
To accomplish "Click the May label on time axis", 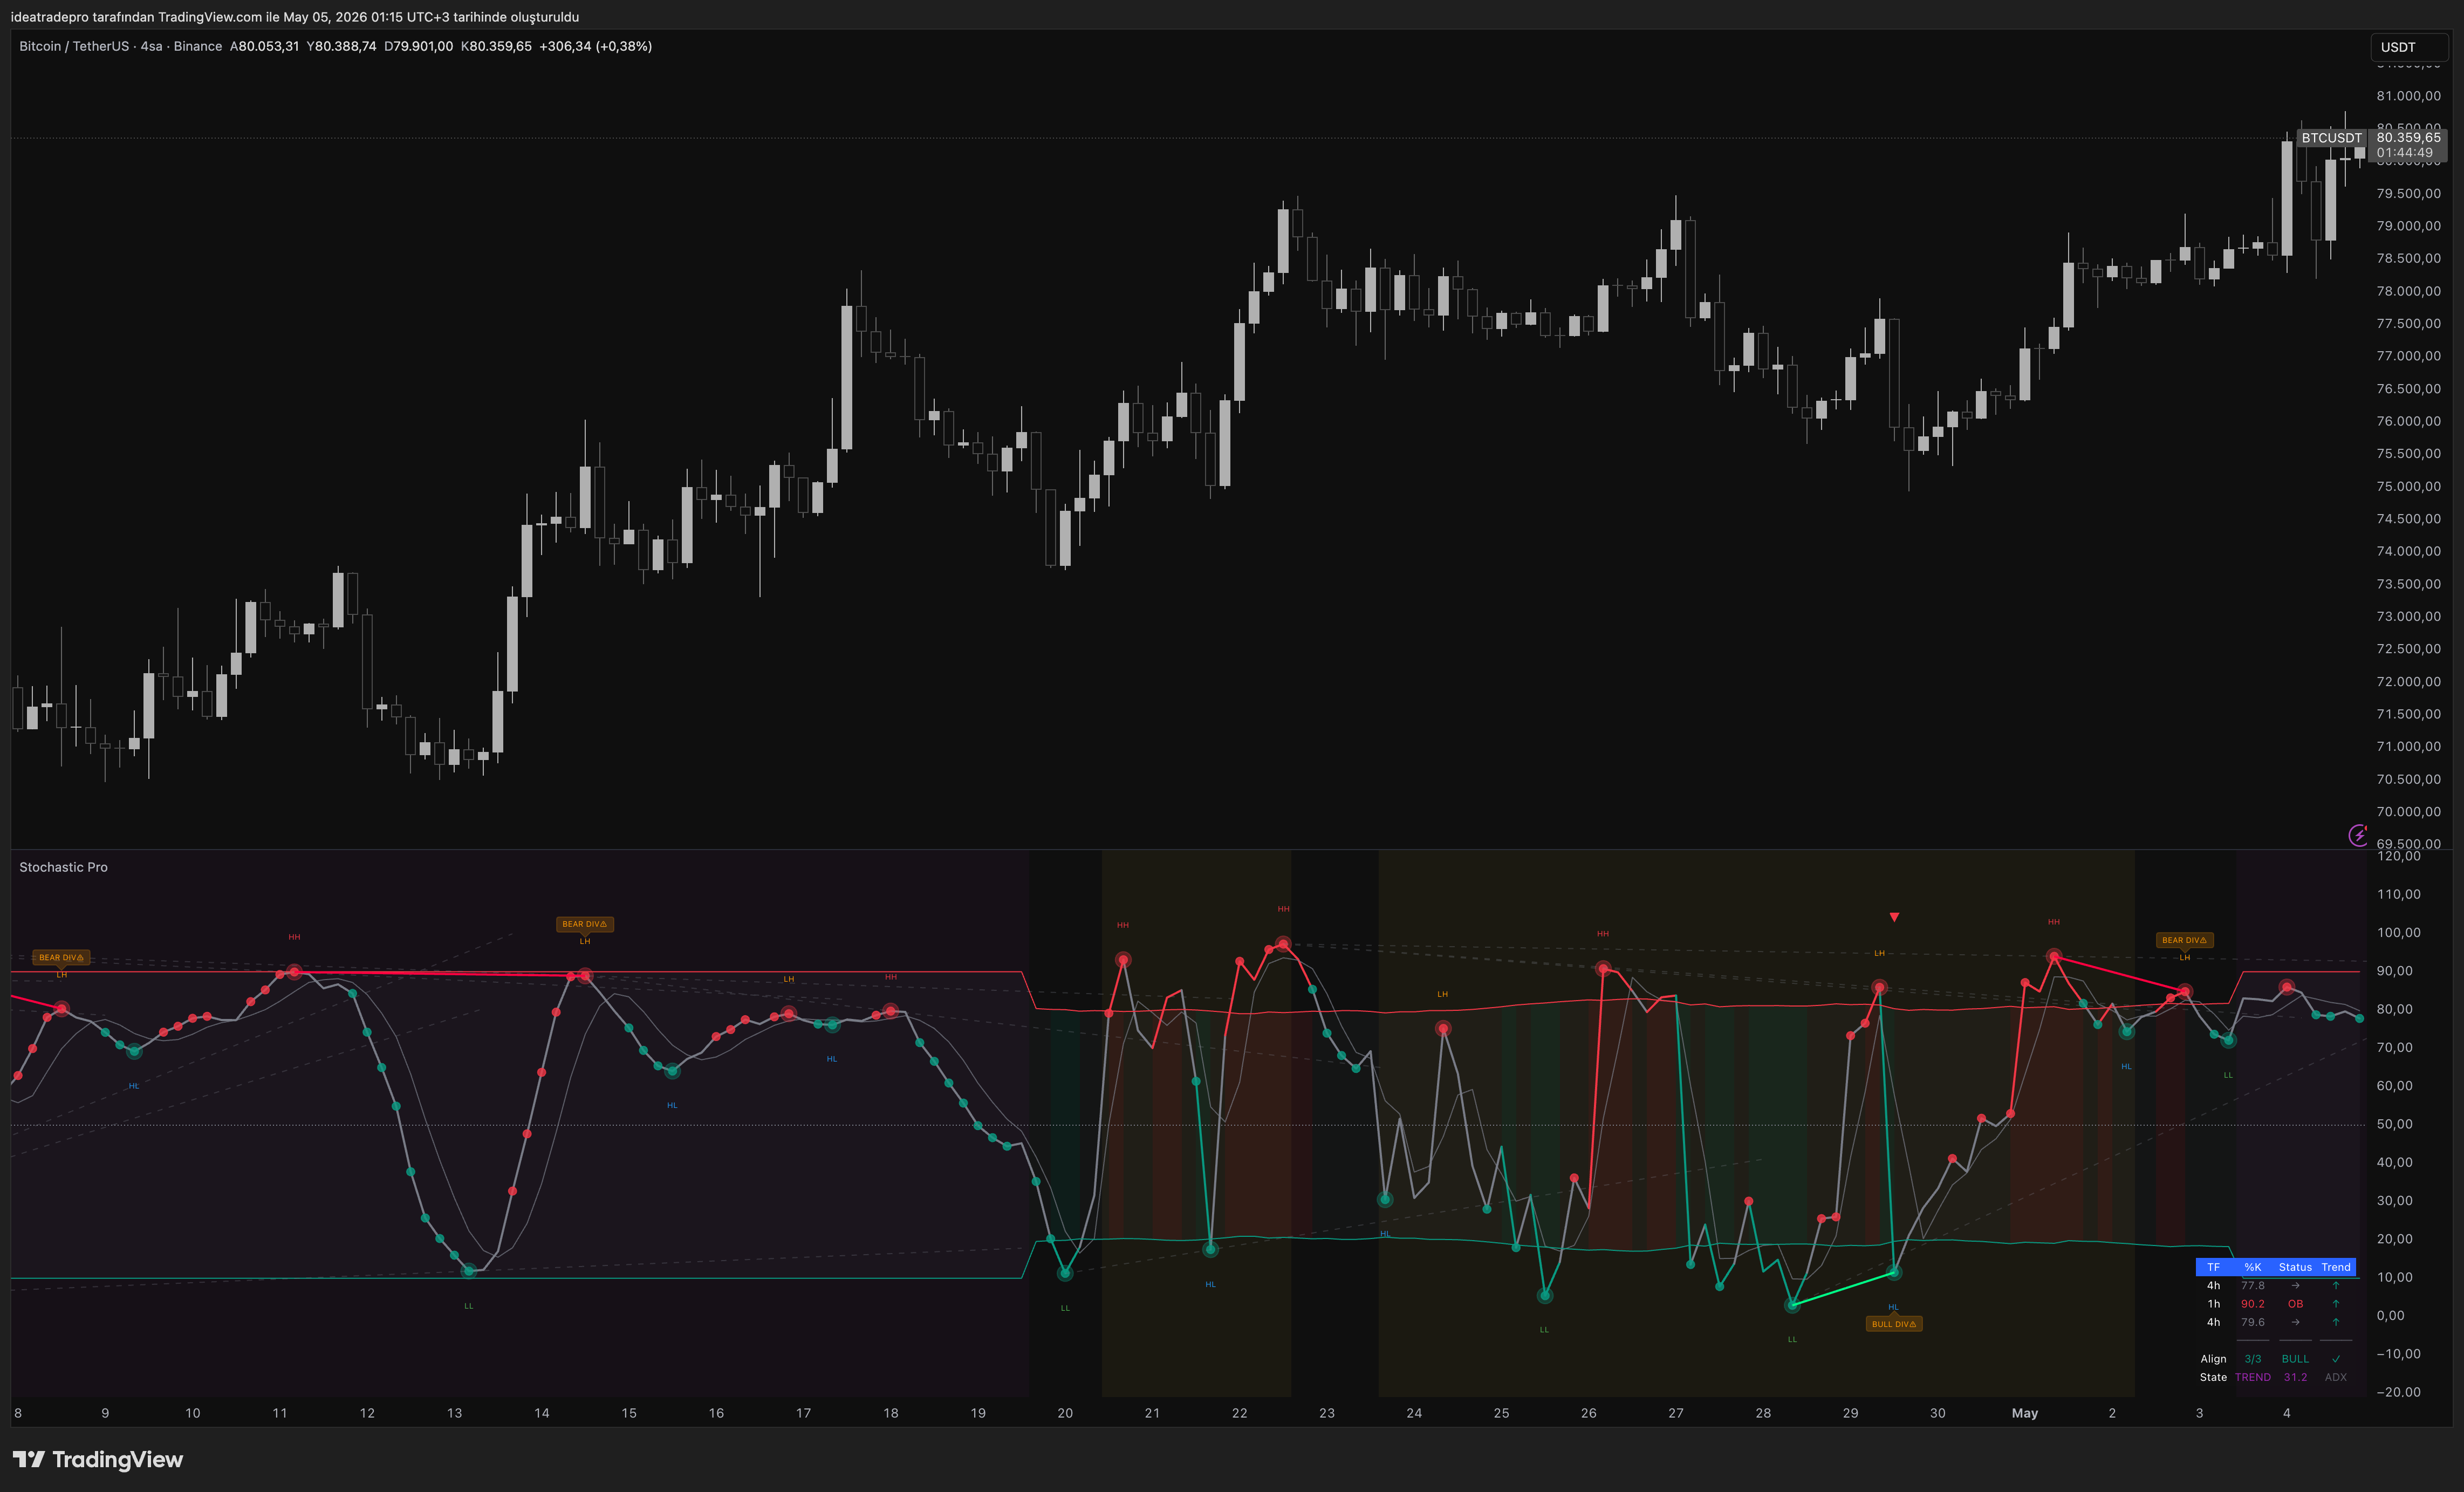I will (x=2025, y=1413).
